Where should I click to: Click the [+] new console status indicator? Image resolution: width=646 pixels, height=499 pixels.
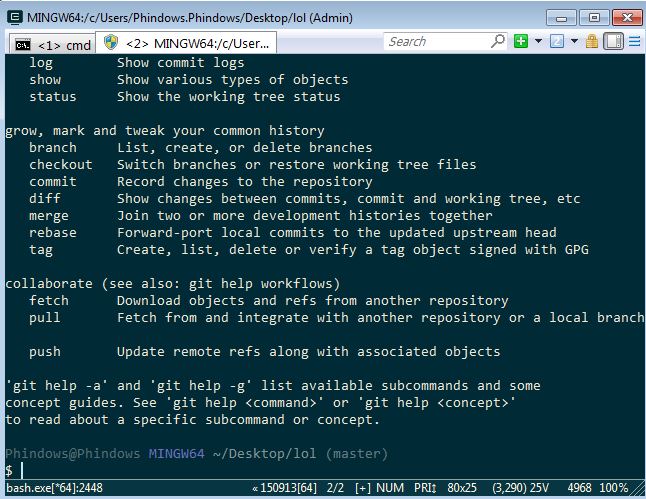pos(363,488)
